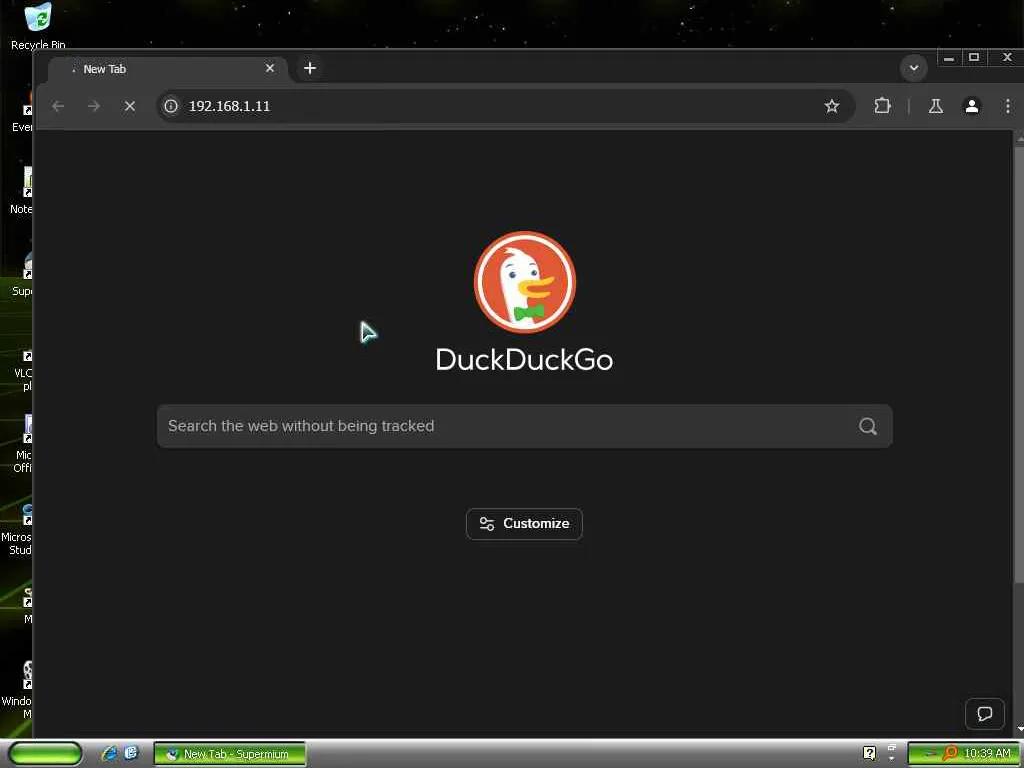Screen dimensions: 1024x768
Task: Launch the second quick launch icon
Action: 131,753
